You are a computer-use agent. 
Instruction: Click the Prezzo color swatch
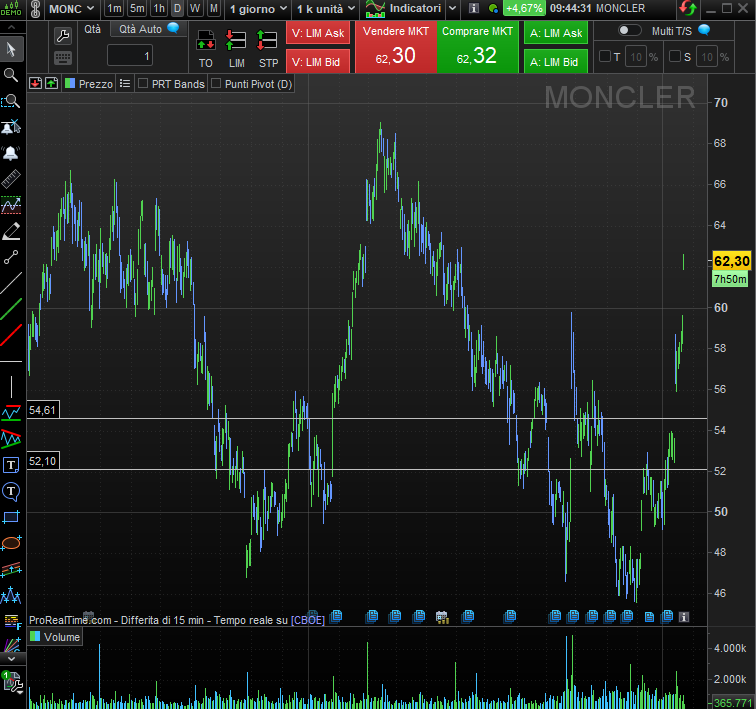point(70,84)
